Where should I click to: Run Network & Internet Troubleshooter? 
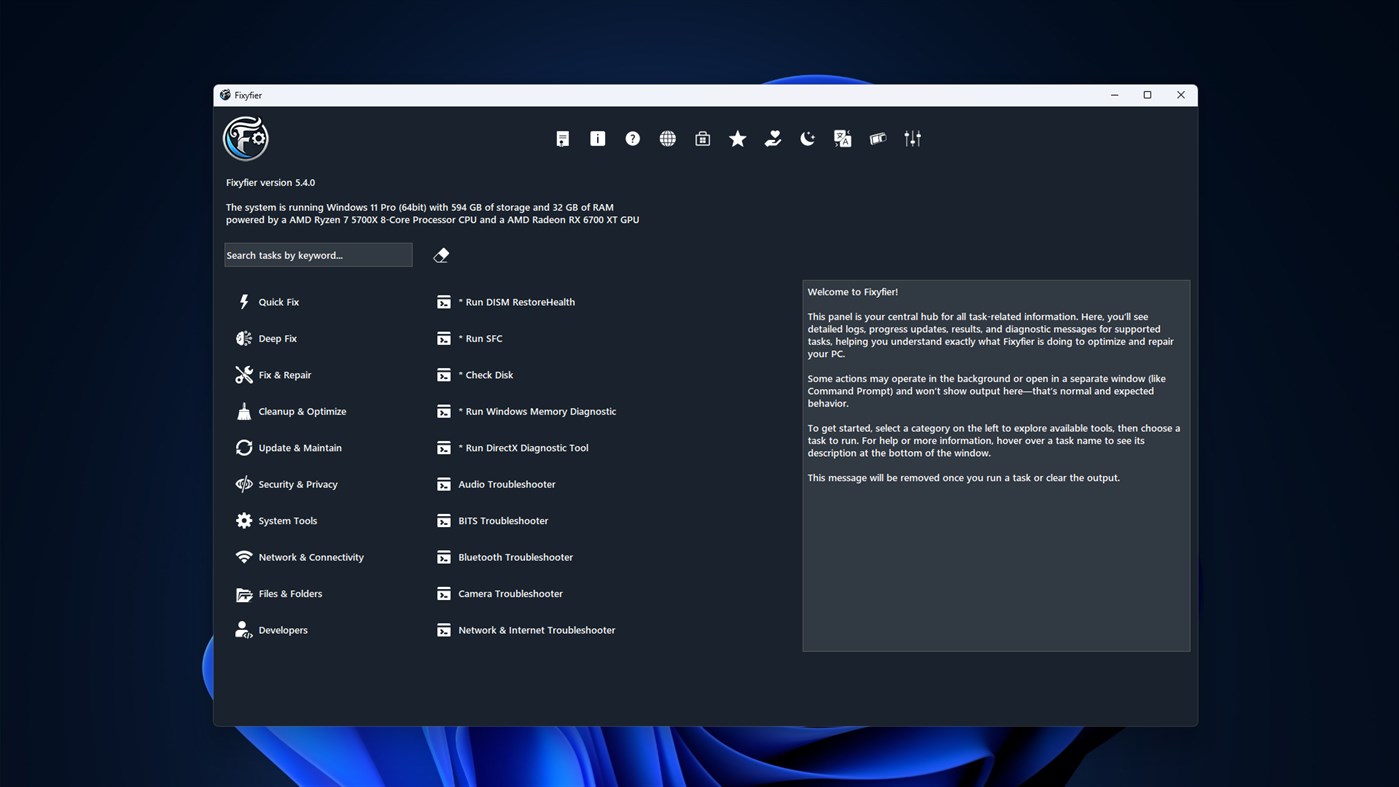pyautogui.click(x=526, y=631)
